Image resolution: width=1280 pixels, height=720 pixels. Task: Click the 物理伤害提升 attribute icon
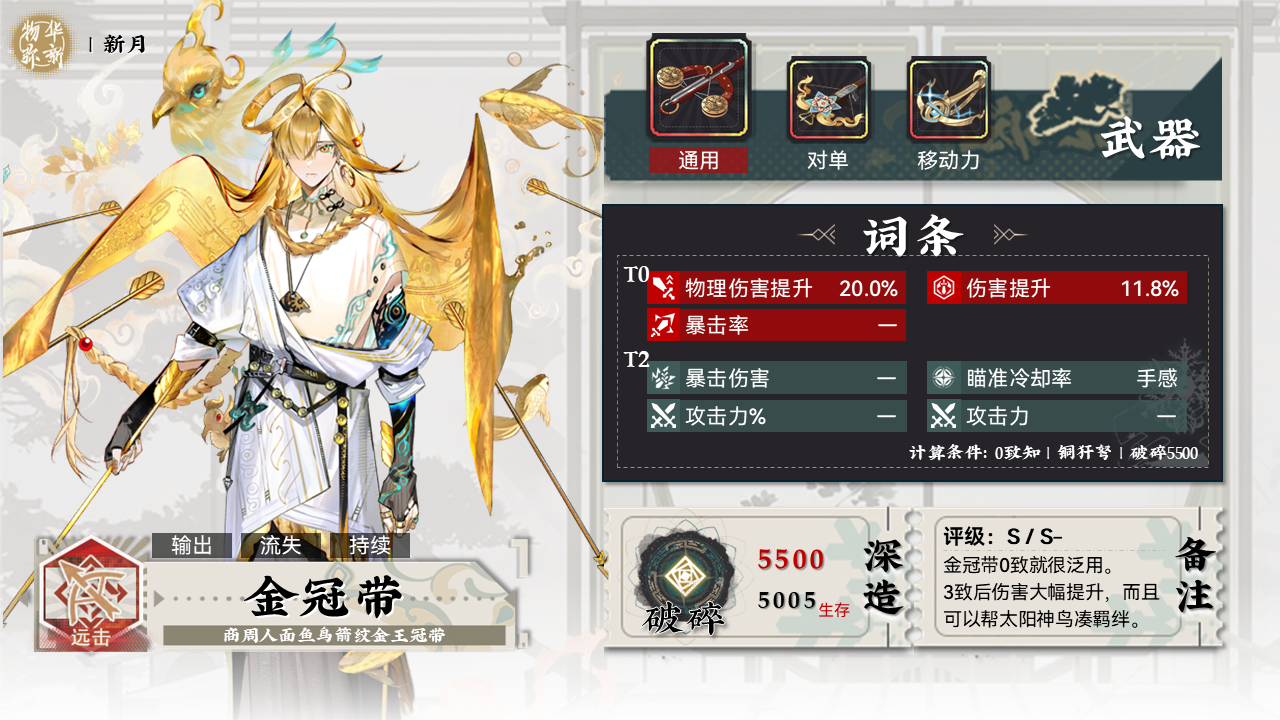[x=664, y=289]
